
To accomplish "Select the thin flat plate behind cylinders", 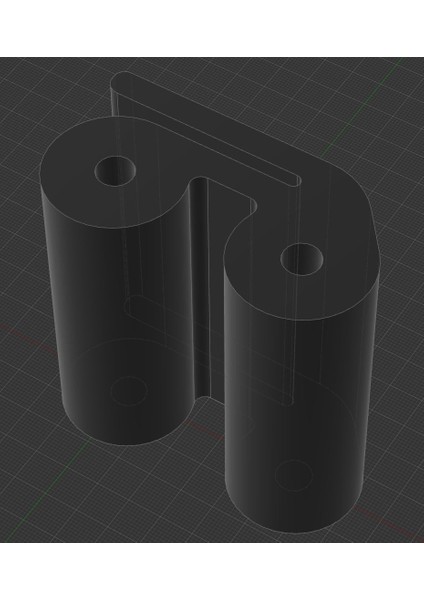I will 205,128.
